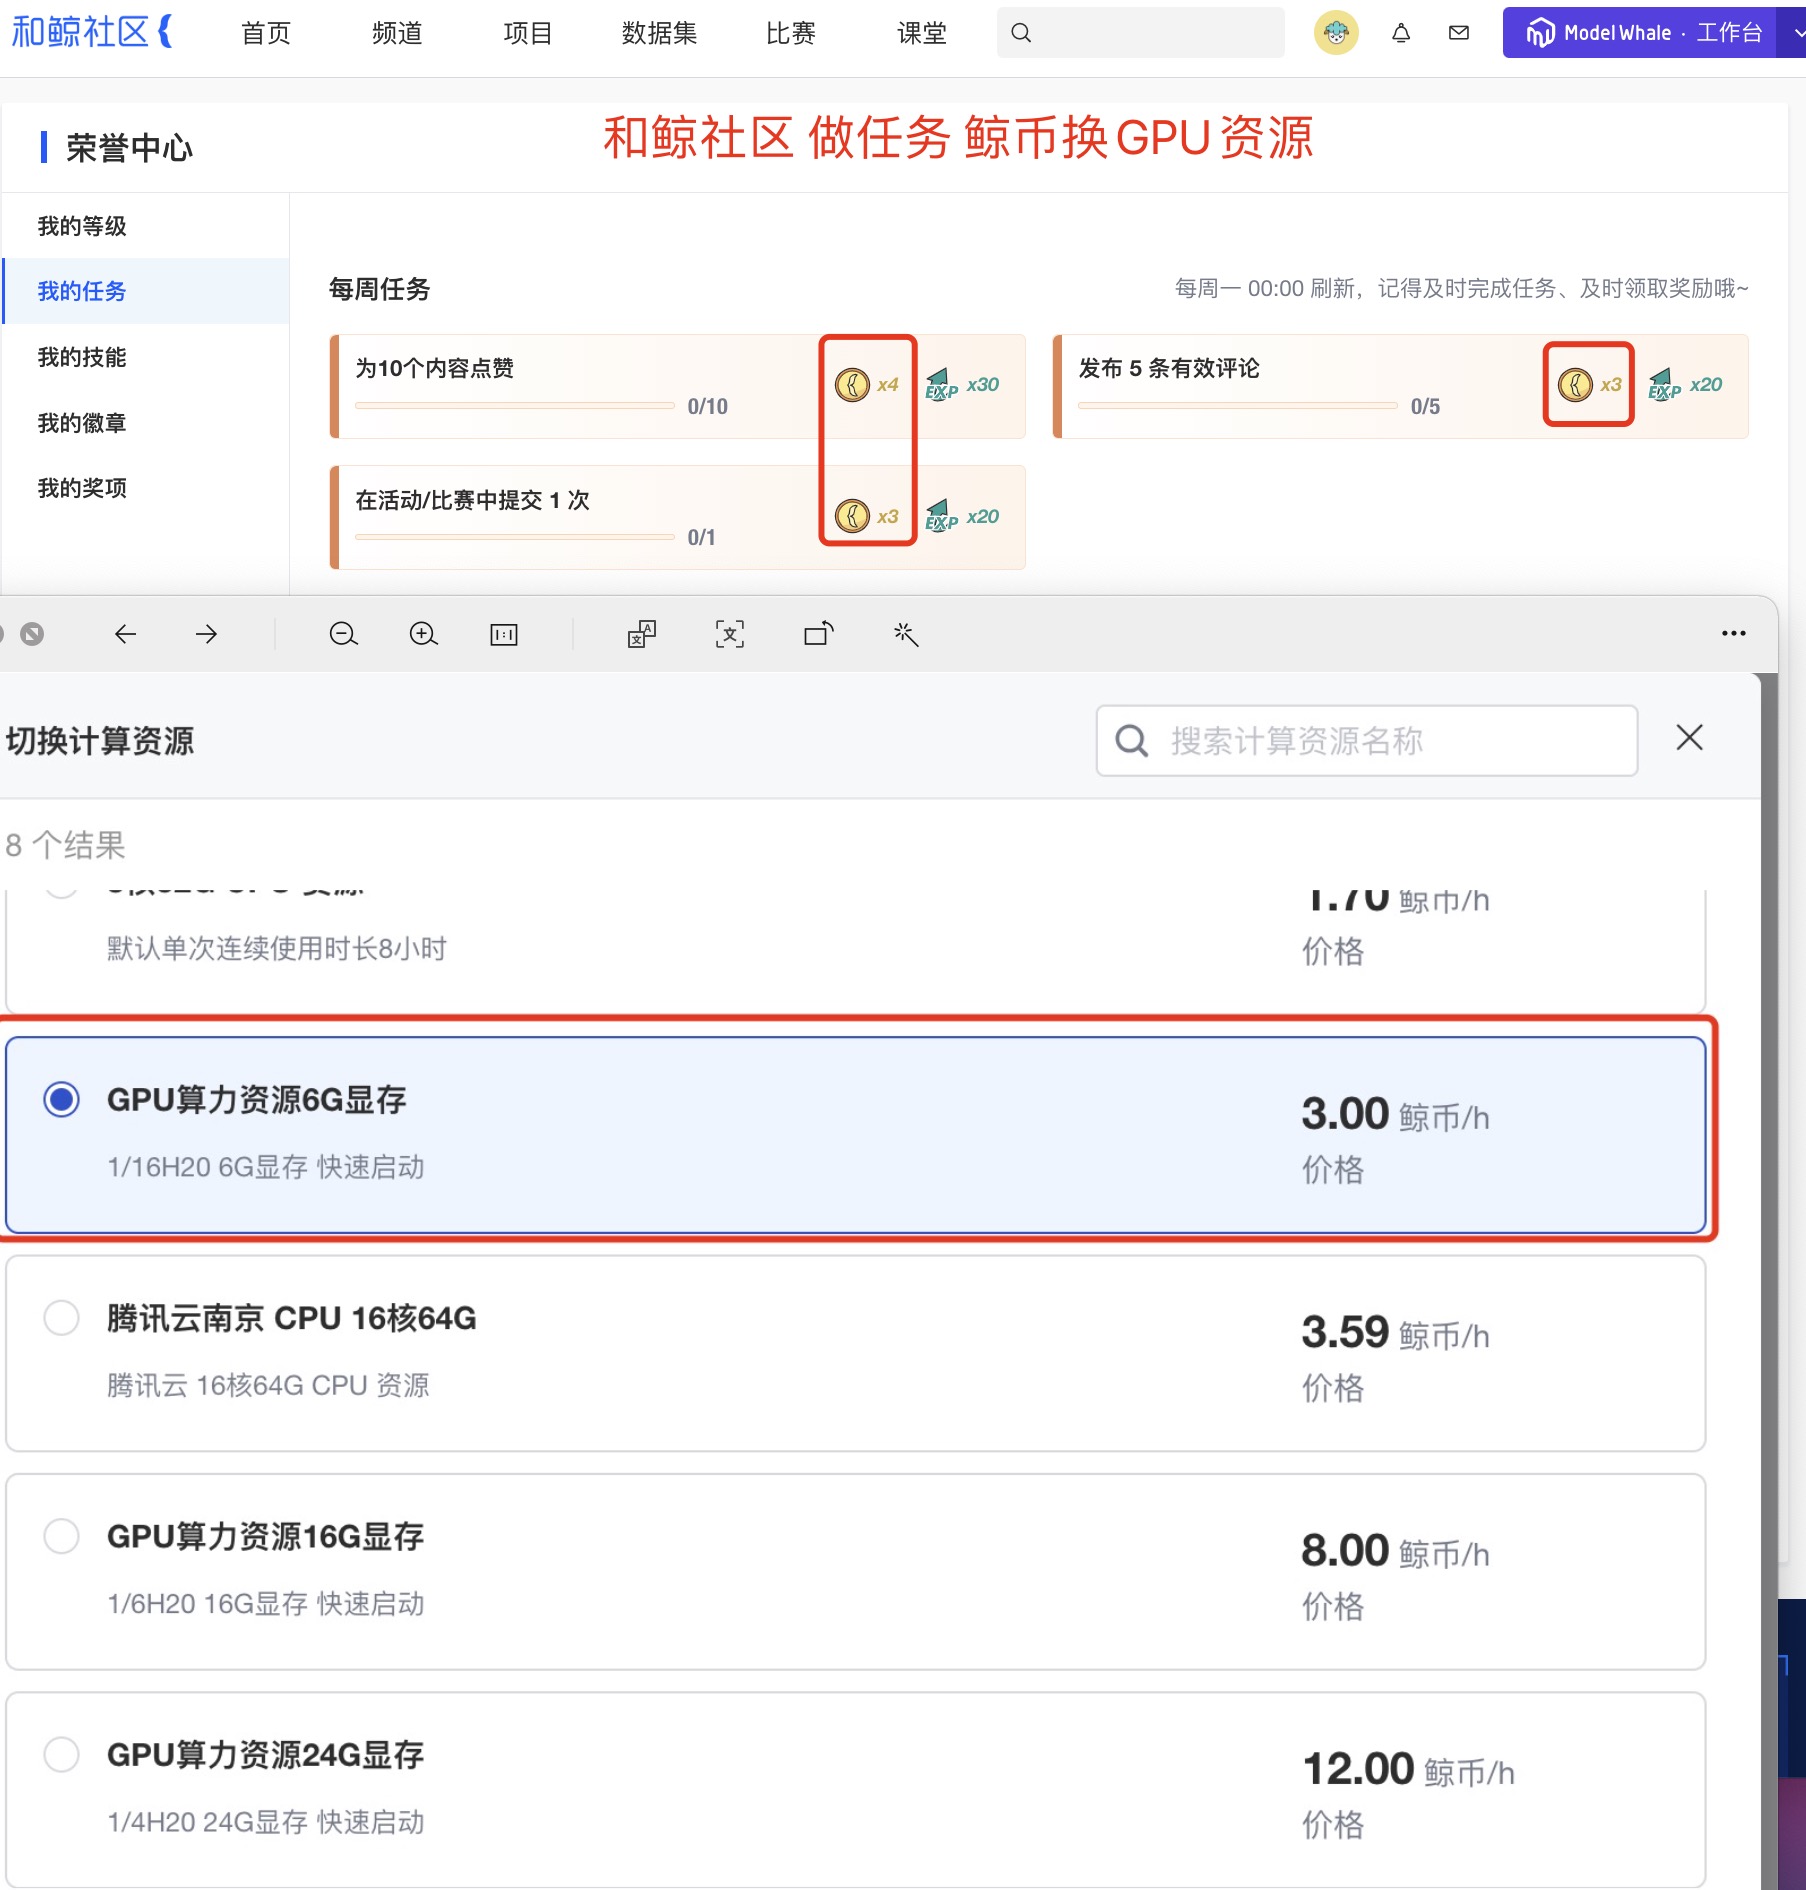Click progress bar of 评论 task

[x=1238, y=405]
